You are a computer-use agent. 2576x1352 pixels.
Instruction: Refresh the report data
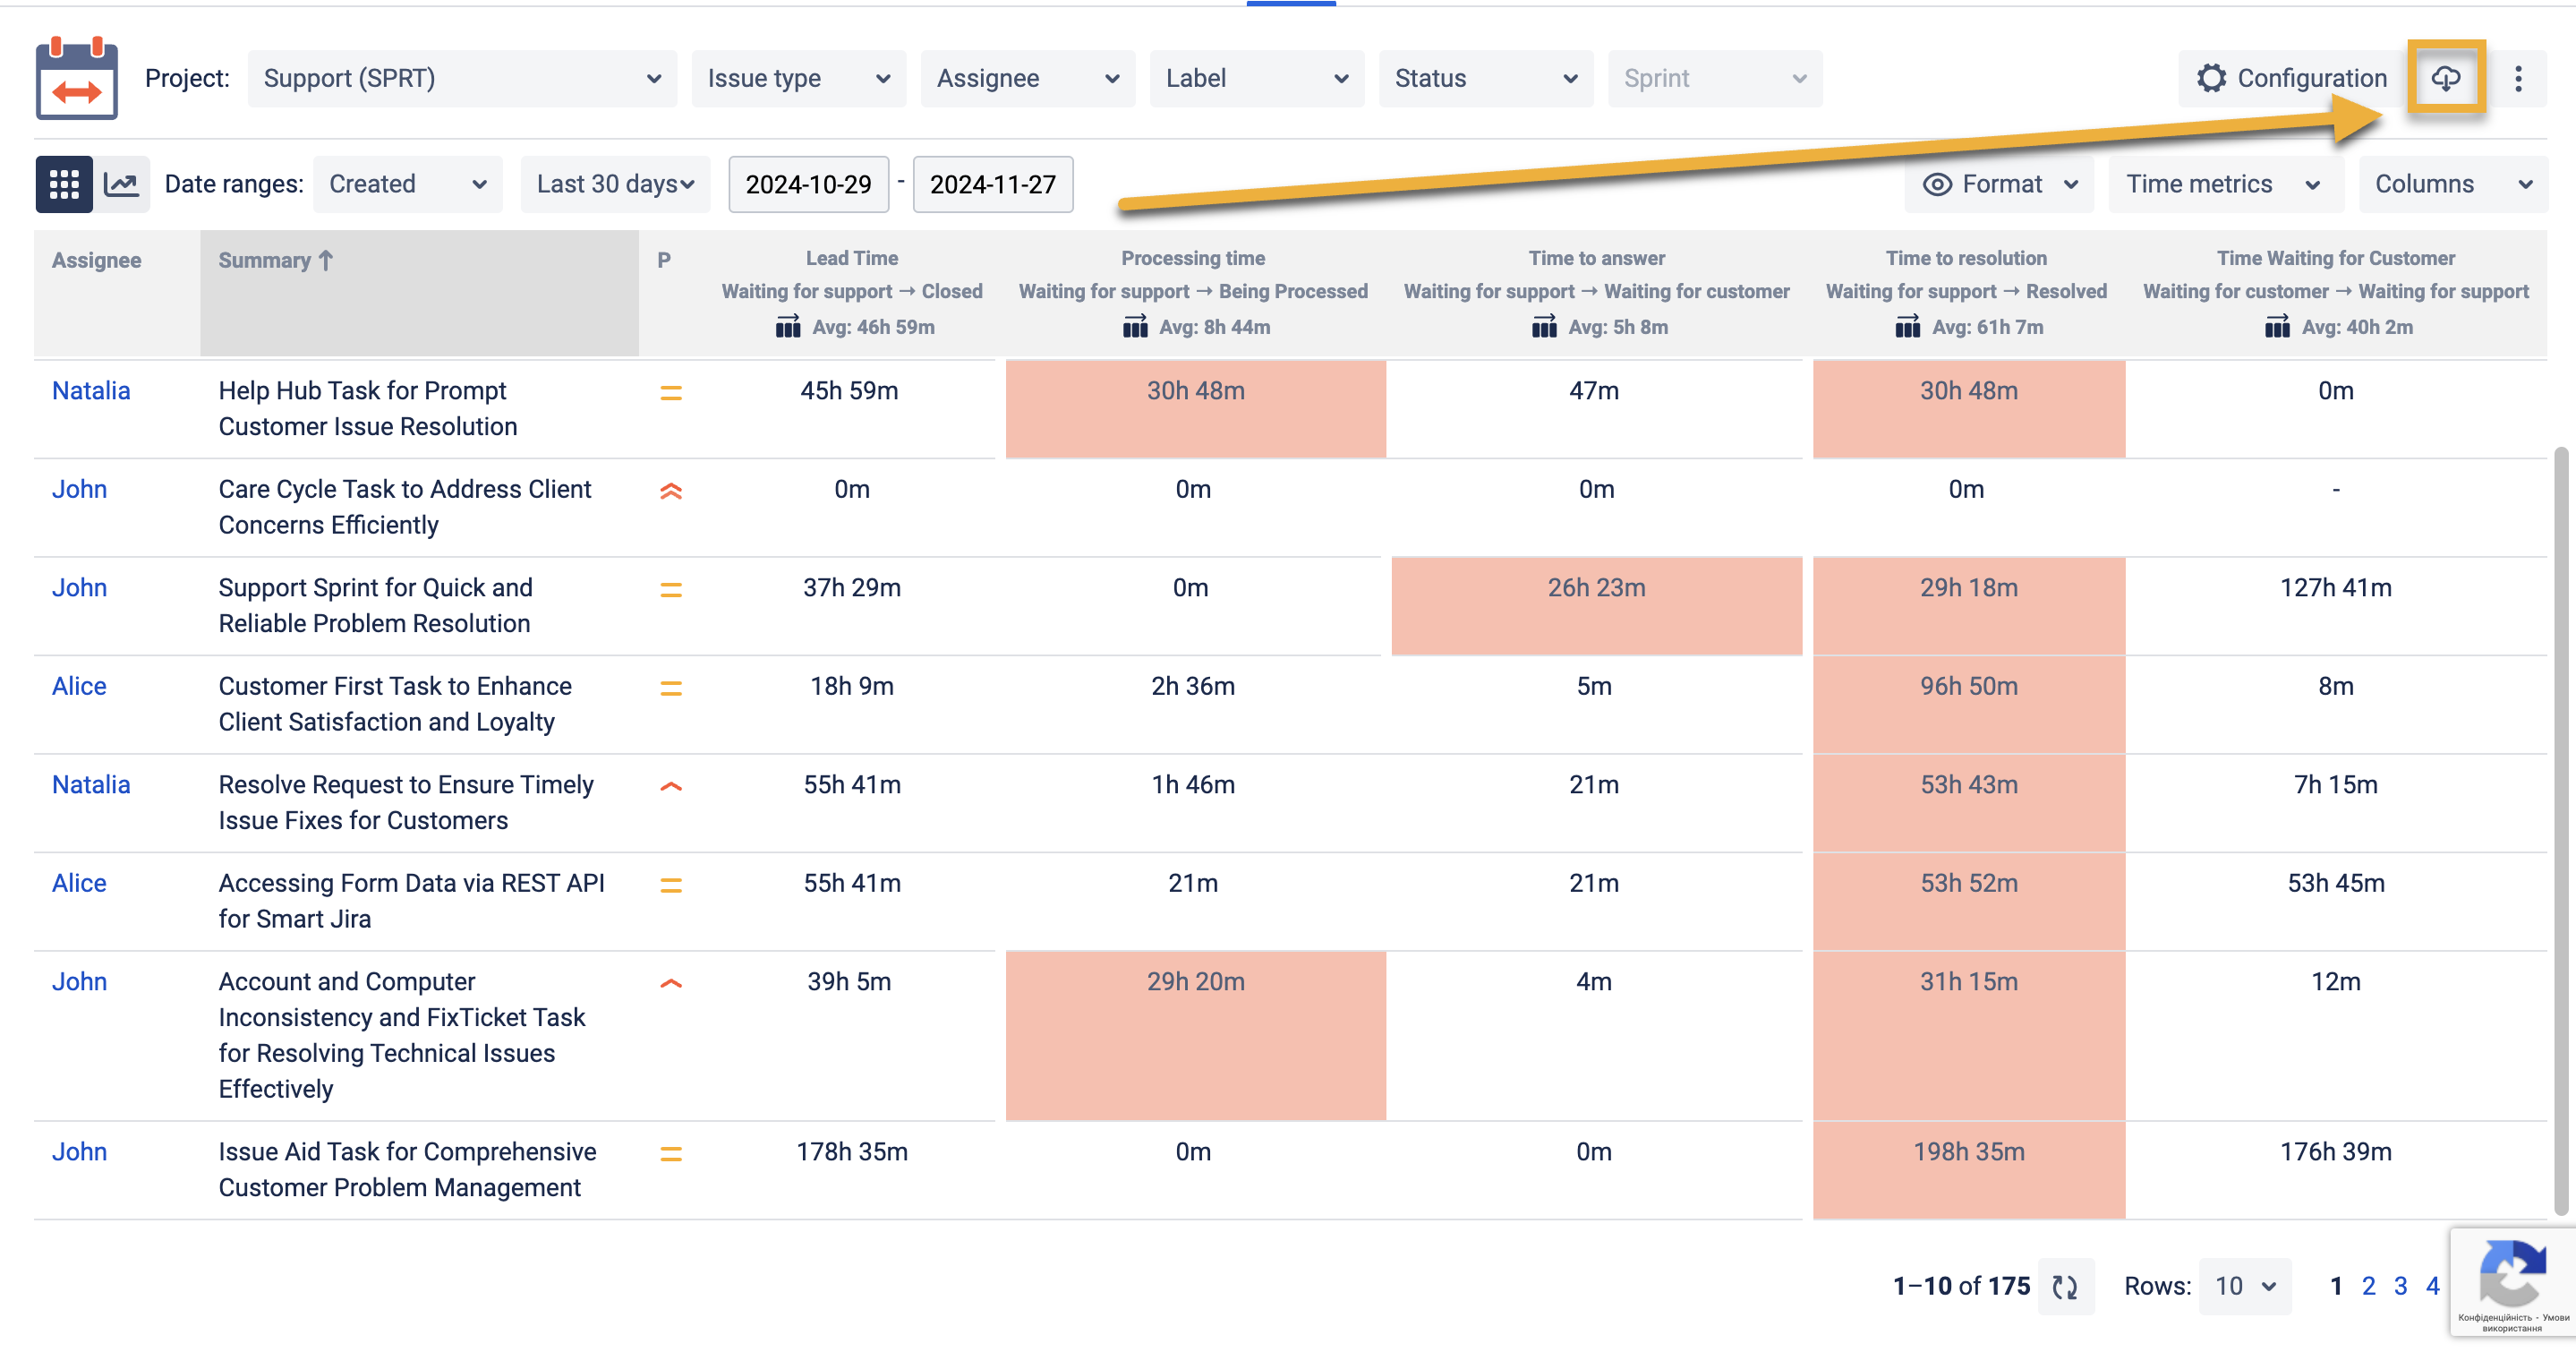pyautogui.click(x=2067, y=1286)
